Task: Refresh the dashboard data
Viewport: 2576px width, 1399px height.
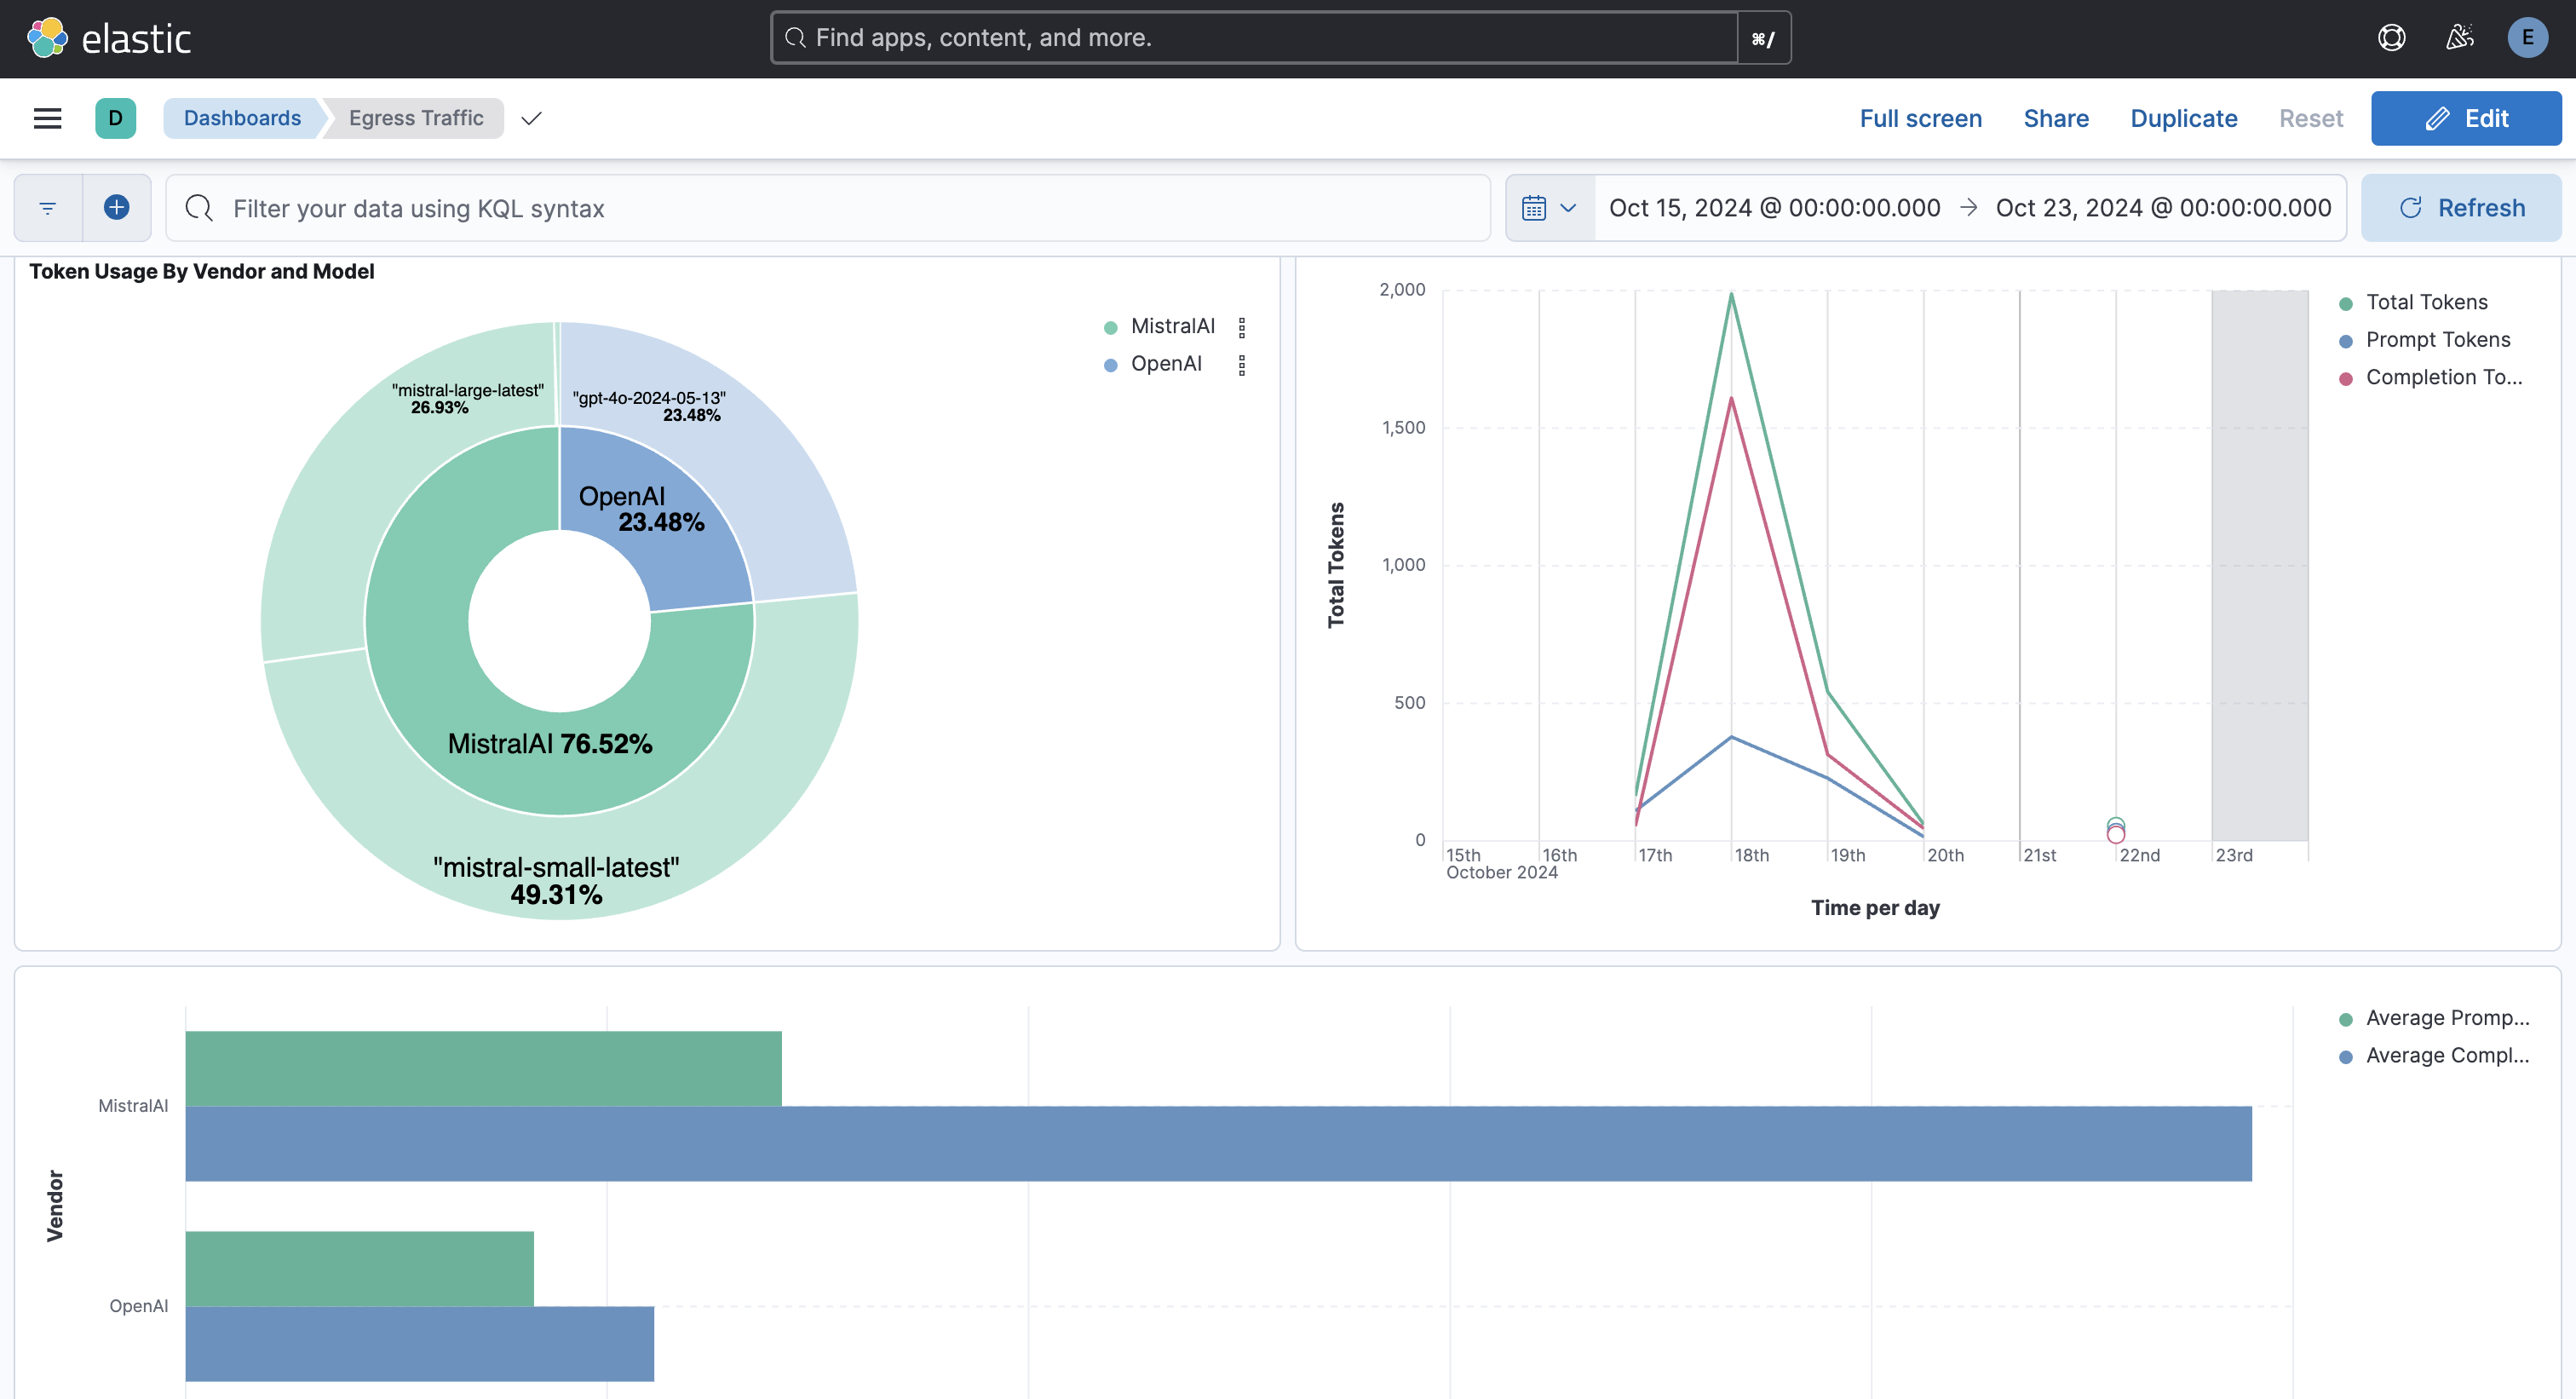Action: pyautogui.click(x=2461, y=208)
